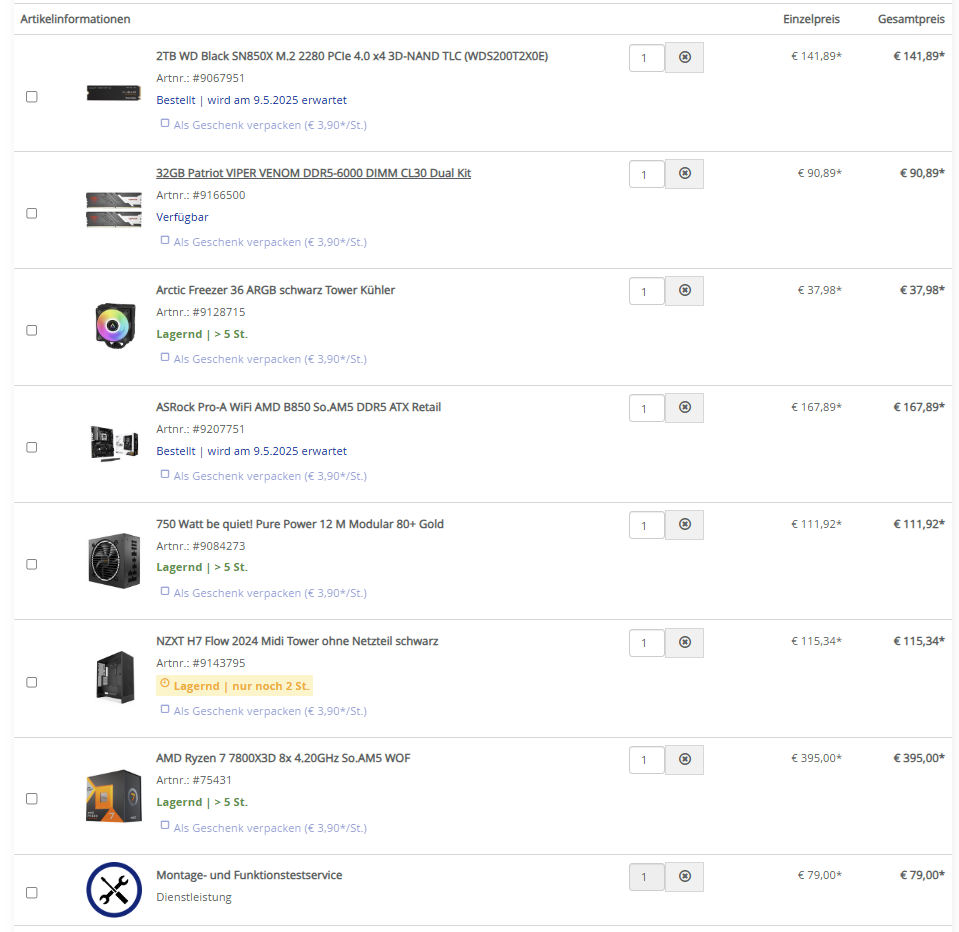959x932 pixels.
Task: Click the NZXT H7 Flow case thumbnail
Action: [x=115, y=678]
